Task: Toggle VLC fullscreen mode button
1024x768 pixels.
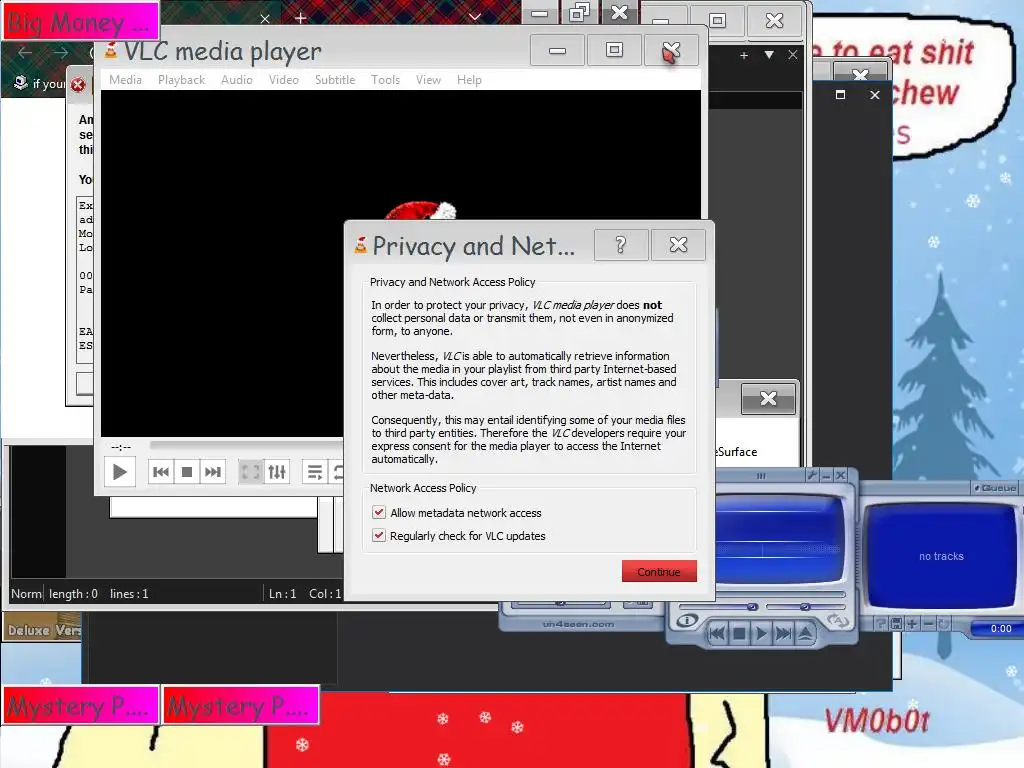Action: (250, 472)
